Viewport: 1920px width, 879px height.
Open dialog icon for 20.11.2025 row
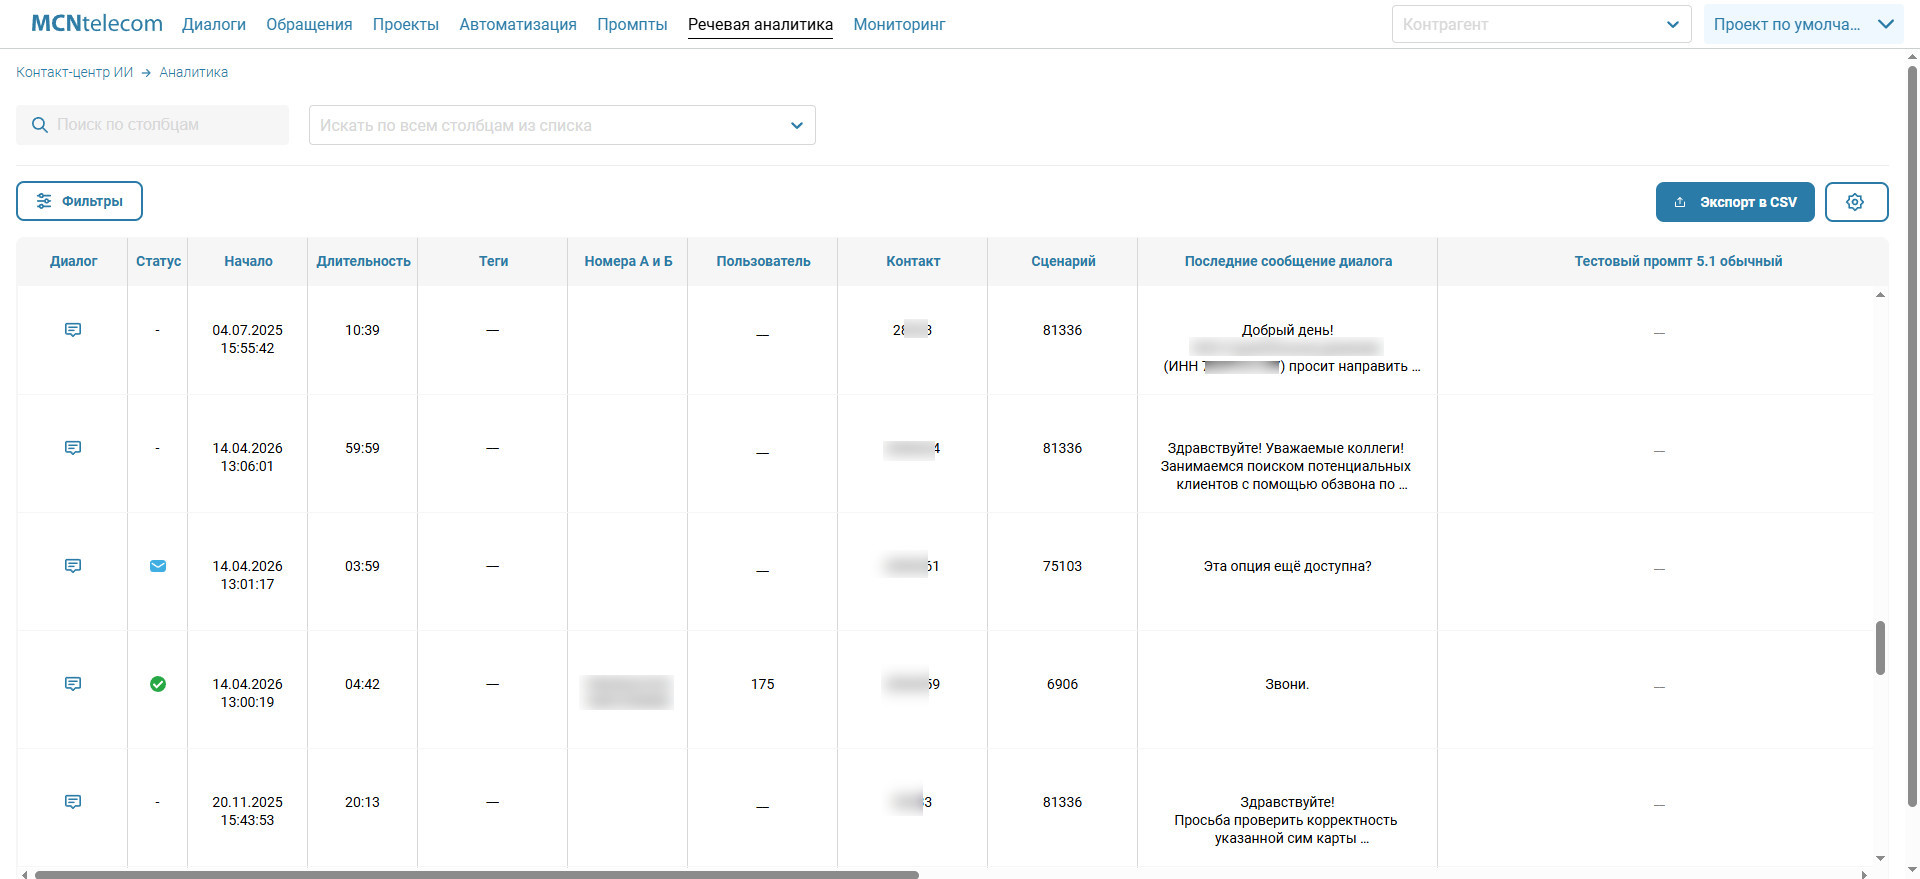(x=73, y=802)
